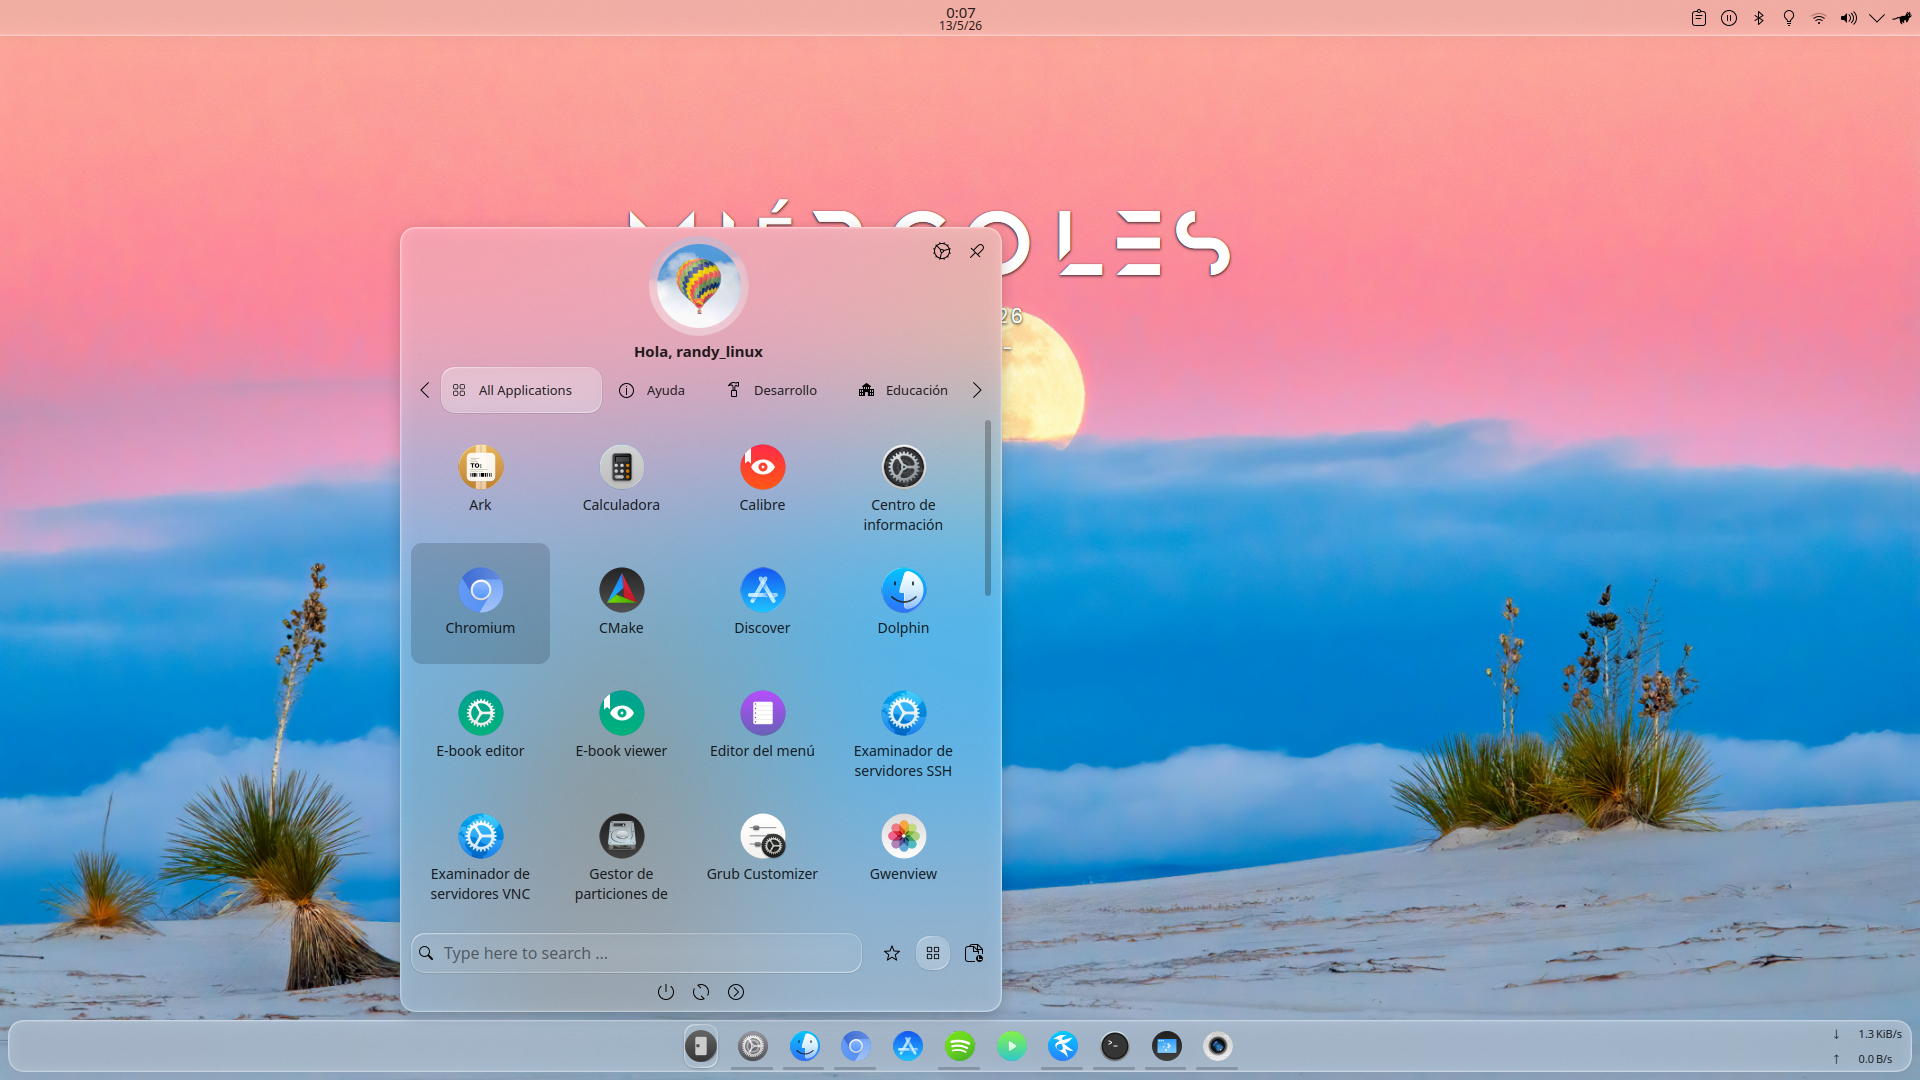
Task: Launch Grub Customizer
Action: tap(762, 848)
